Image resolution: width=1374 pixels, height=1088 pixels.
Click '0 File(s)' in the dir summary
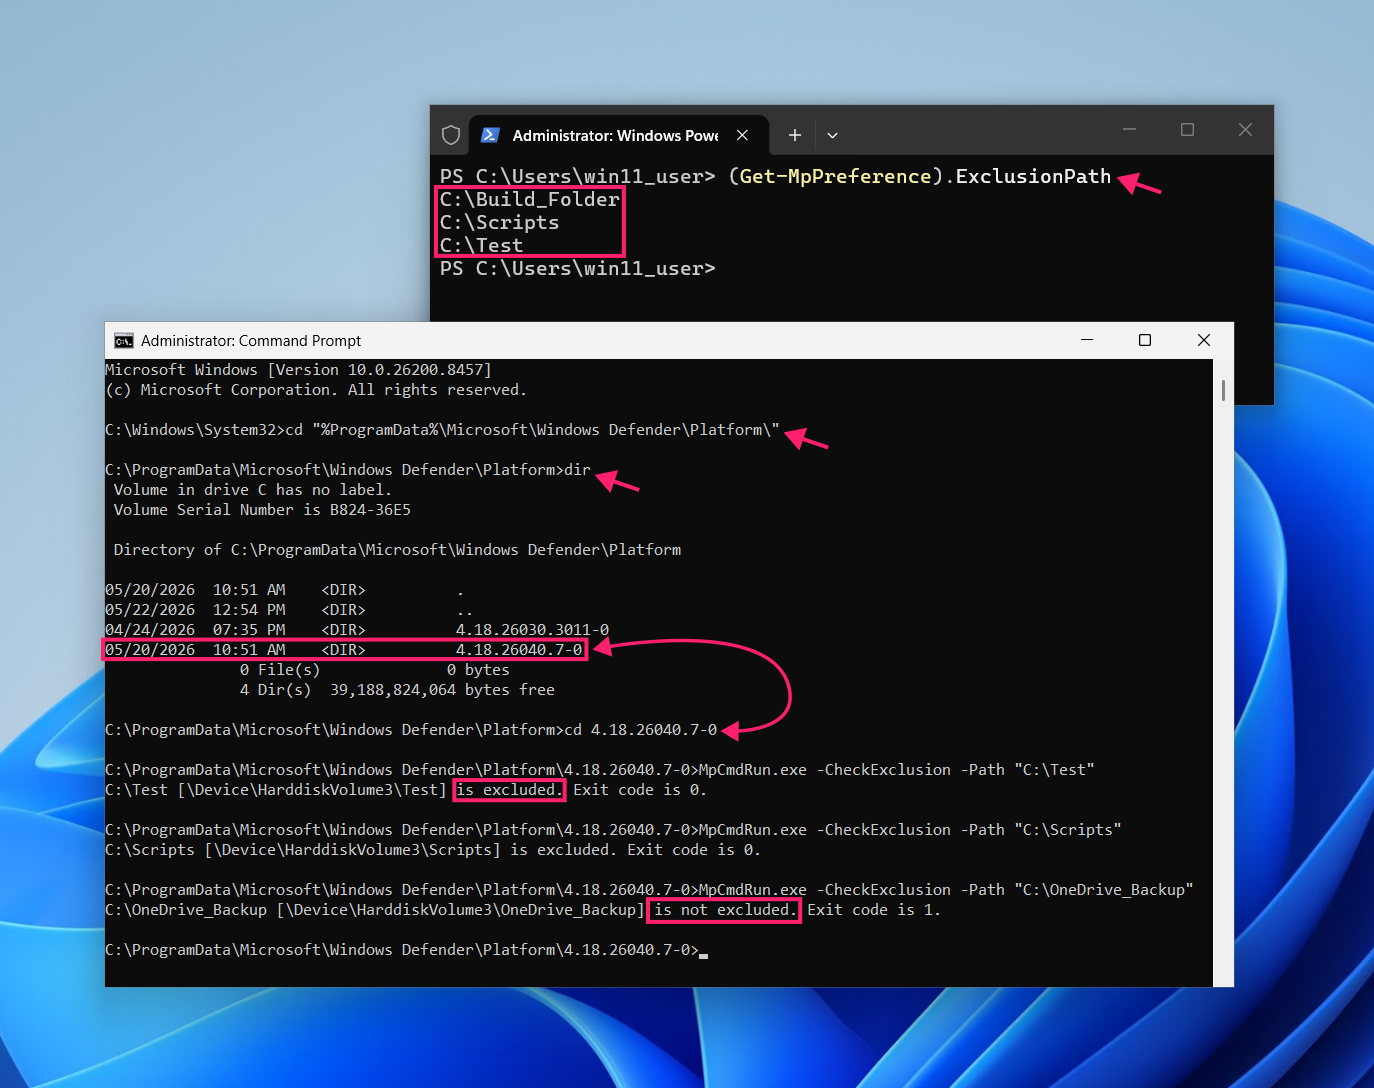[x=280, y=670]
